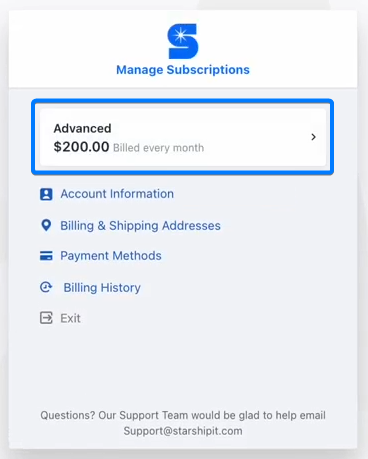The image size is (368, 459).
Task: Click the Manage Subscriptions heading
Action: pyautogui.click(x=183, y=70)
